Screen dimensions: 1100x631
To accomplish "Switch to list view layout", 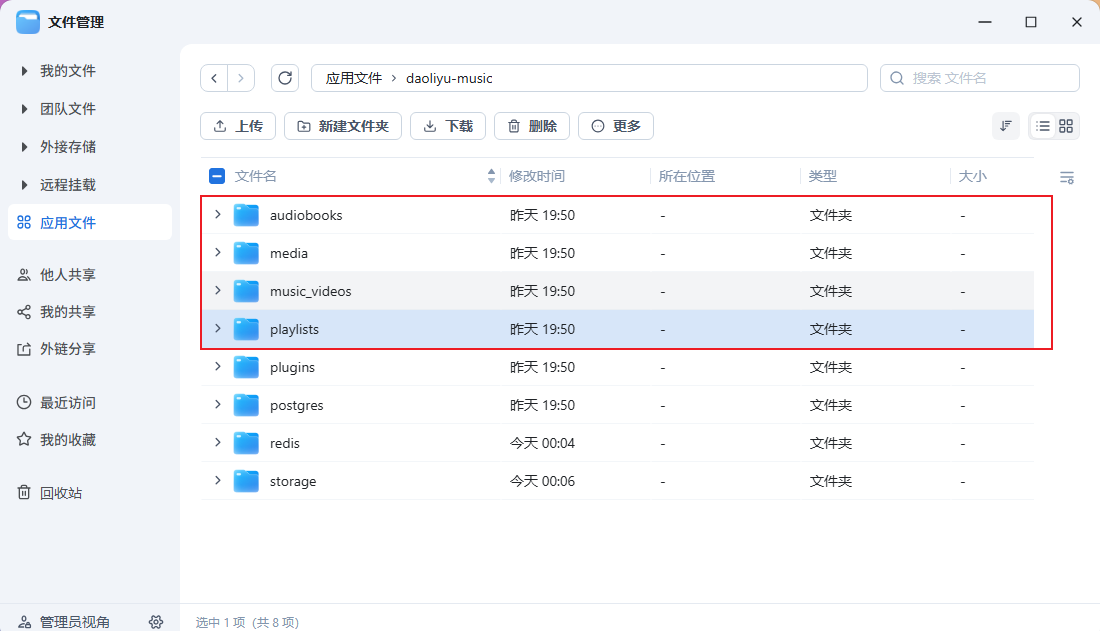I will [x=1043, y=126].
